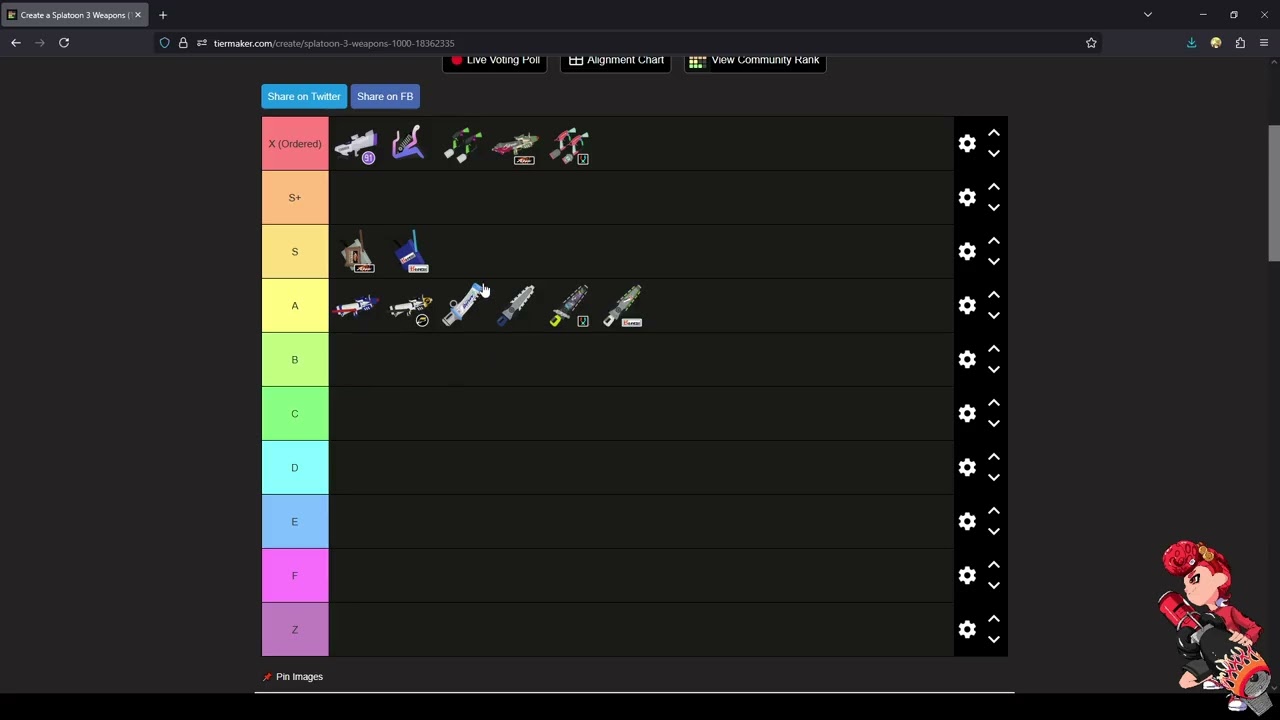Select first weapon in X (Ordered) tier

[356, 145]
